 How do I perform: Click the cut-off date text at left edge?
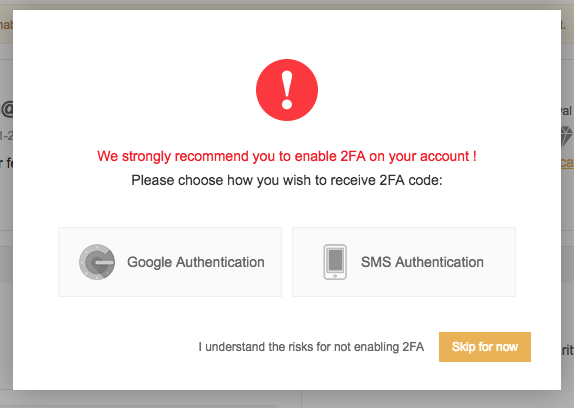tap(6, 136)
